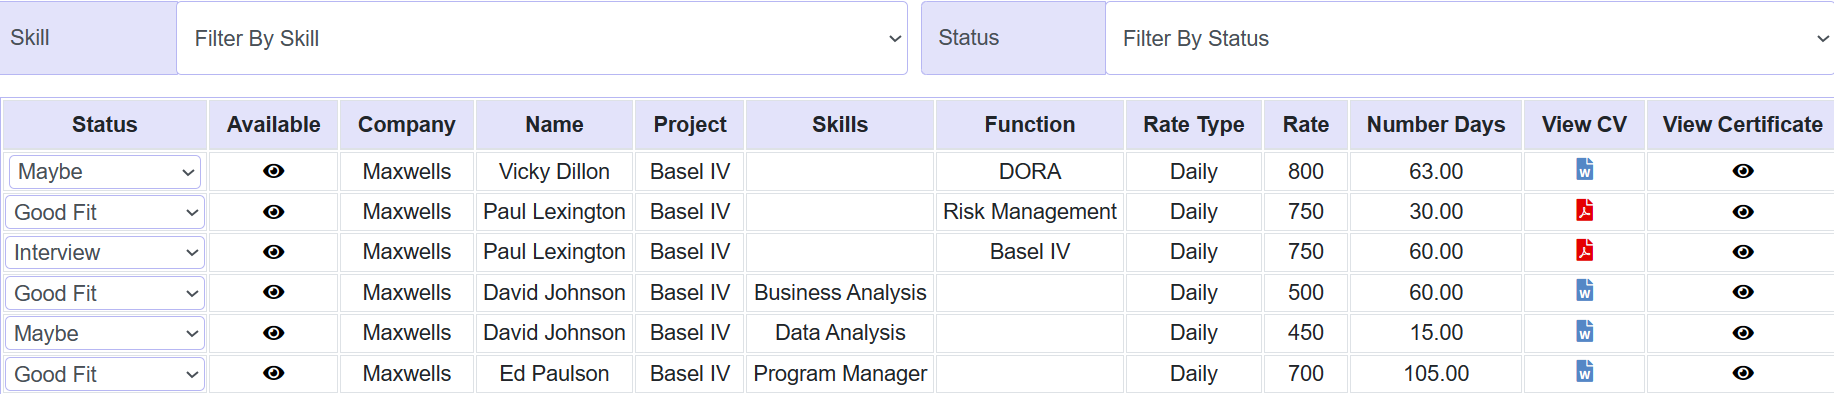Select the Risk Management function cell
This screenshot has width=1834, height=400.
[x=1030, y=212]
